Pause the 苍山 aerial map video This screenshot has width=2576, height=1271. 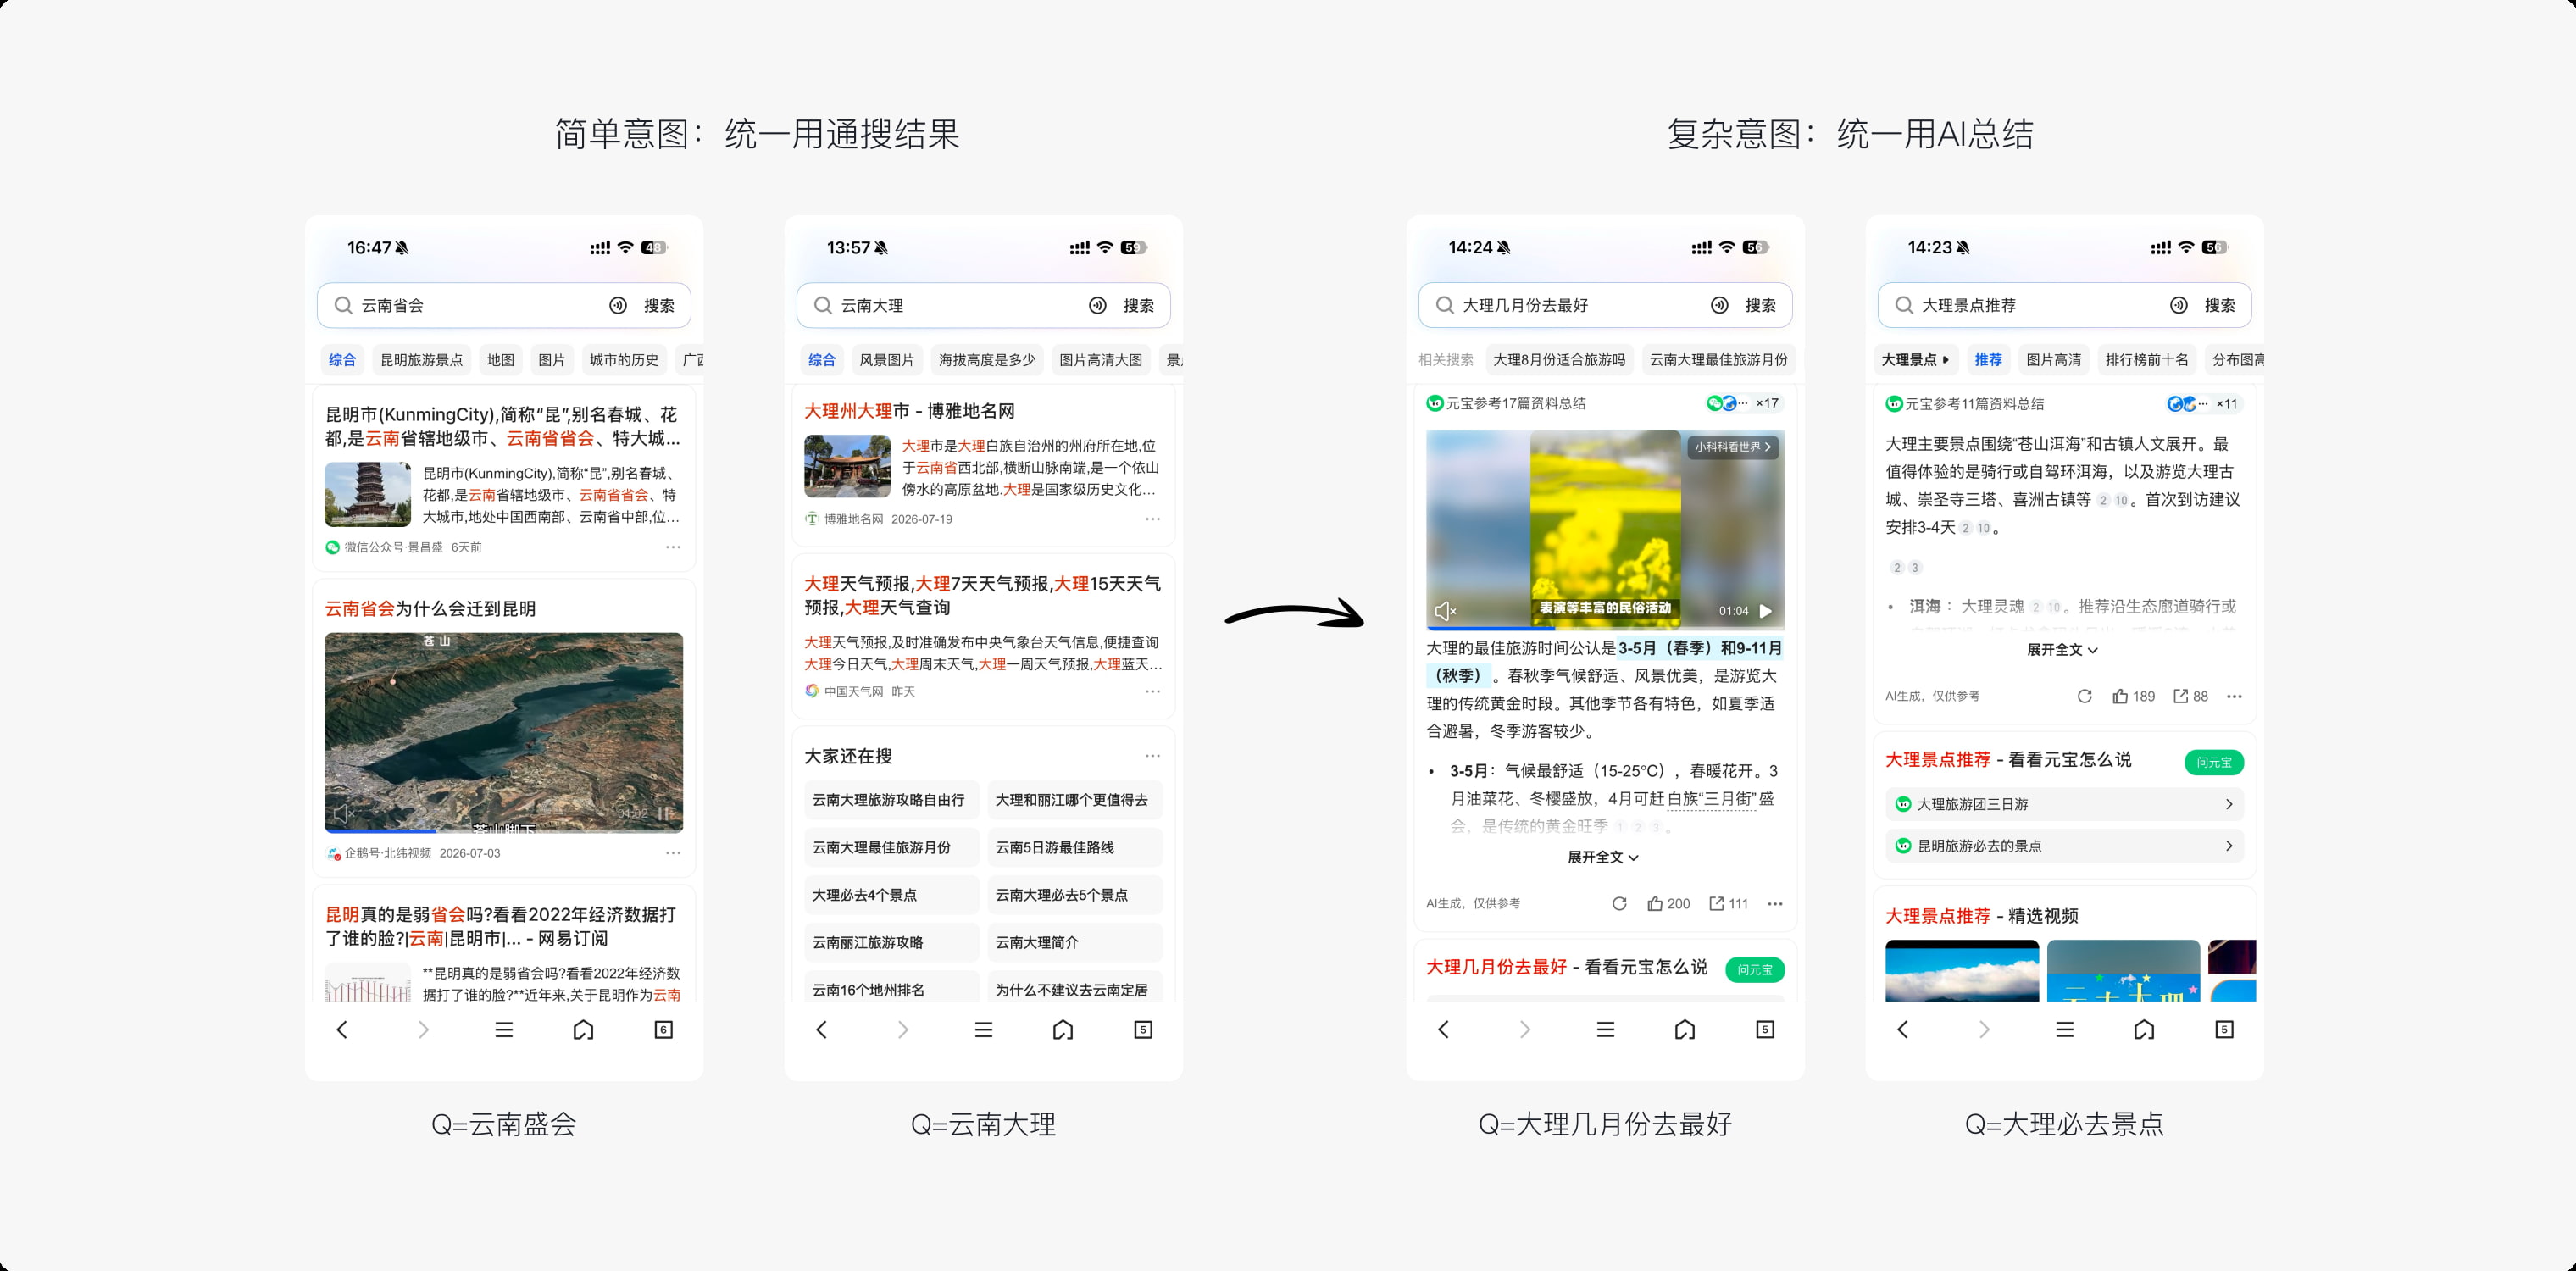point(665,813)
